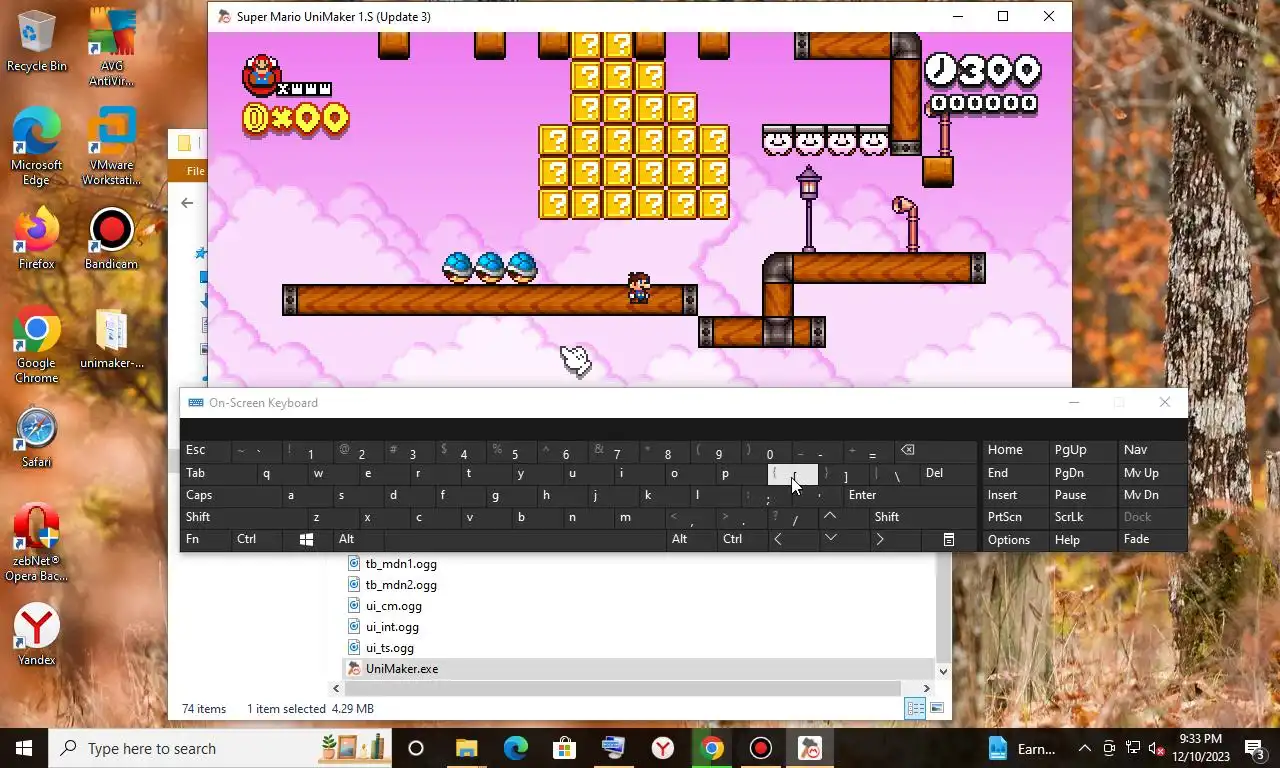Launch Firefox desktop shortcut
This screenshot has height=768, width=1280.
tap(36, 239)
